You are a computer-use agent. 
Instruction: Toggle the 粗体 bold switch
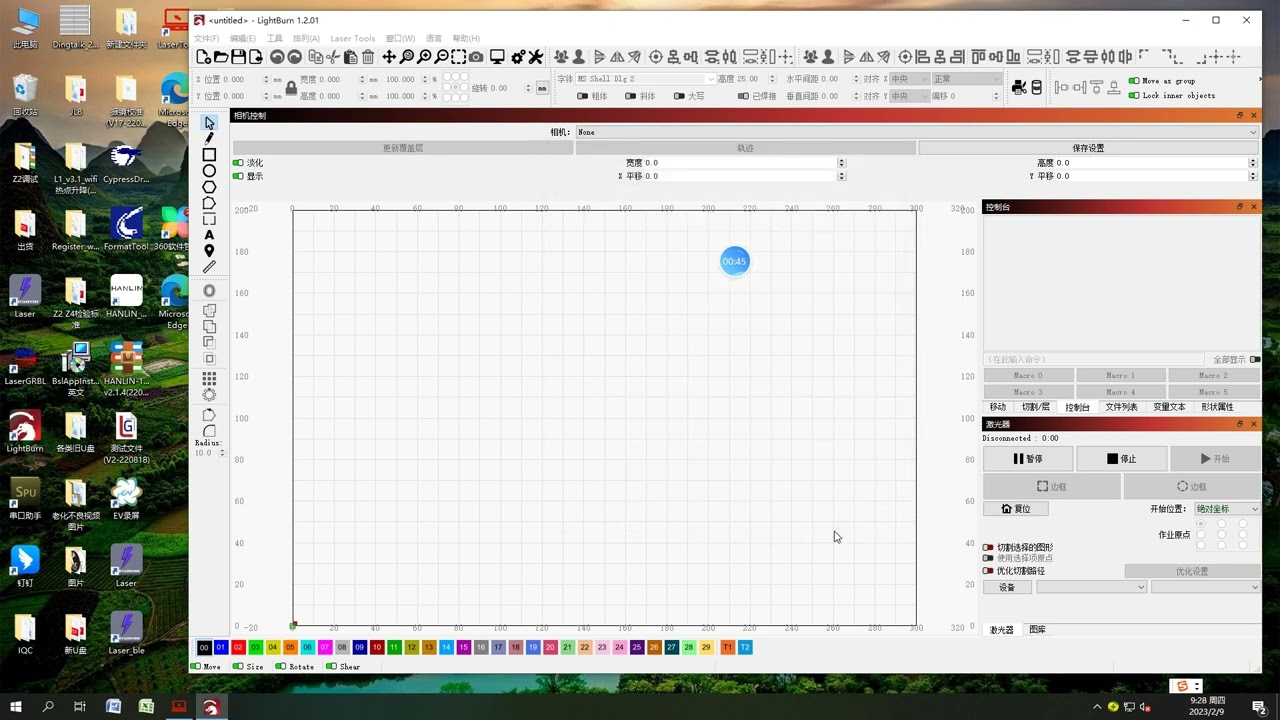pyautogui.click(x=582, y=96)
